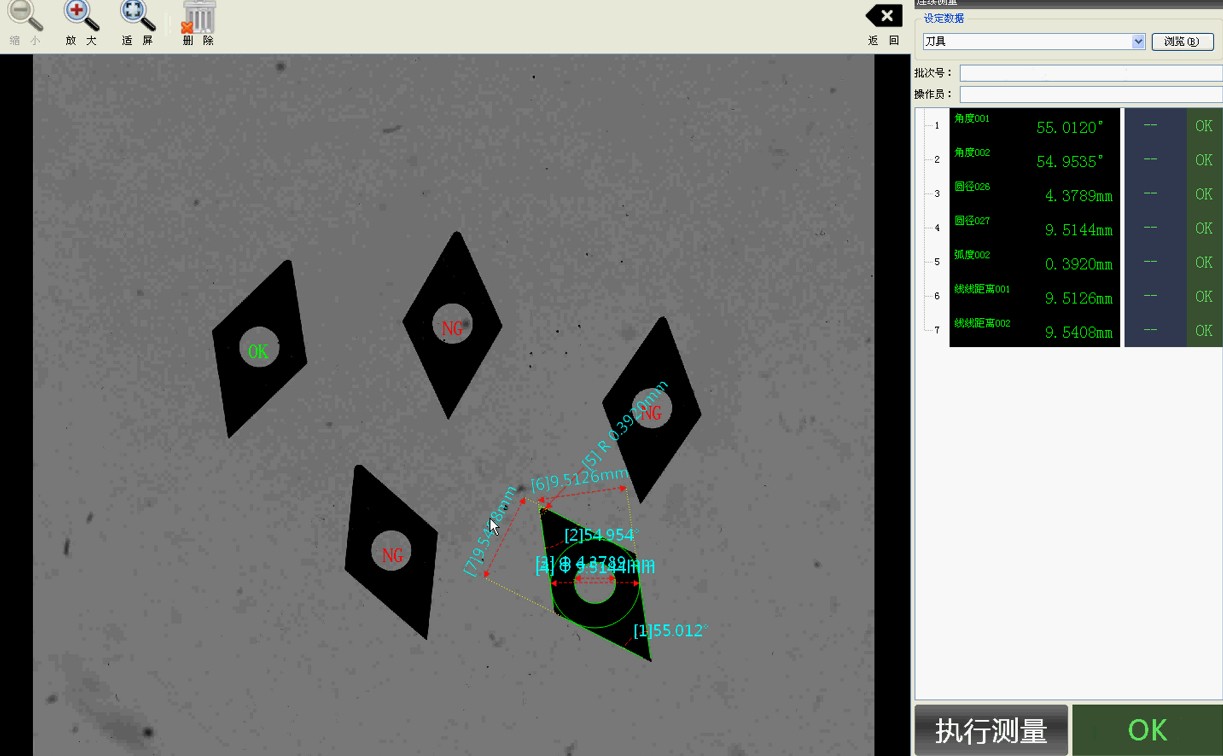Click the 浏览(B) browse button
The image size is (1223, 756).
(x=1182, y=42)
